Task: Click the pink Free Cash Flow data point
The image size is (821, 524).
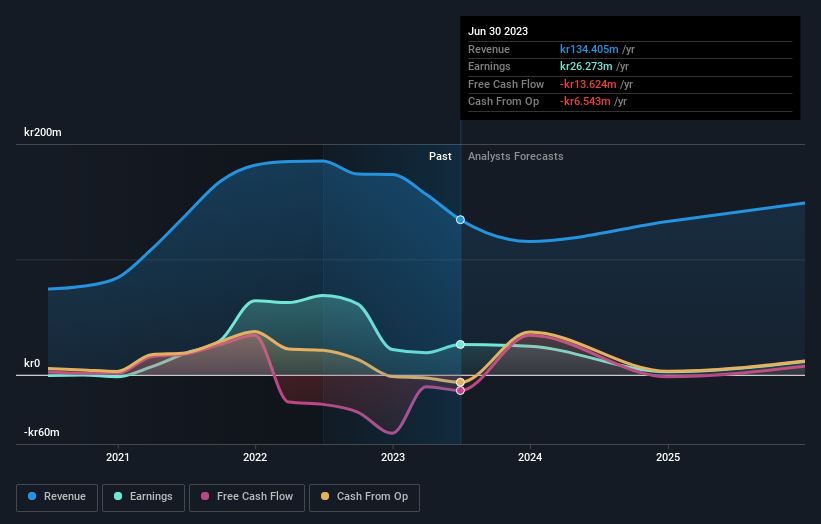Action: [460, 391]
